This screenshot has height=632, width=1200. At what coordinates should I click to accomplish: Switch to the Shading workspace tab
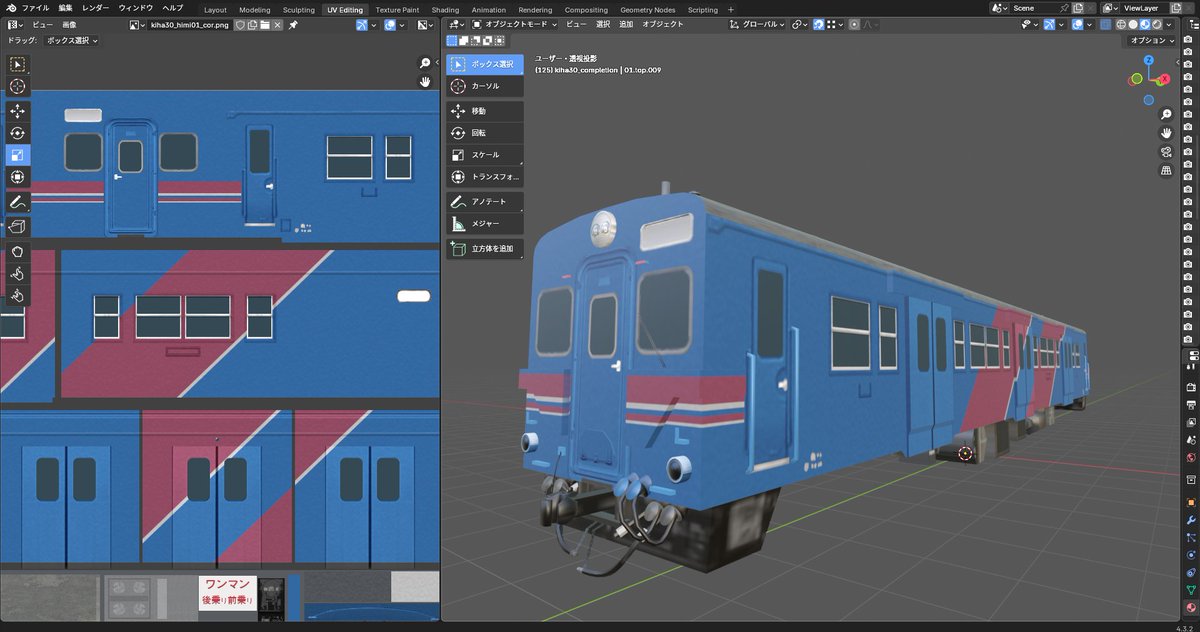coord(445,9)
